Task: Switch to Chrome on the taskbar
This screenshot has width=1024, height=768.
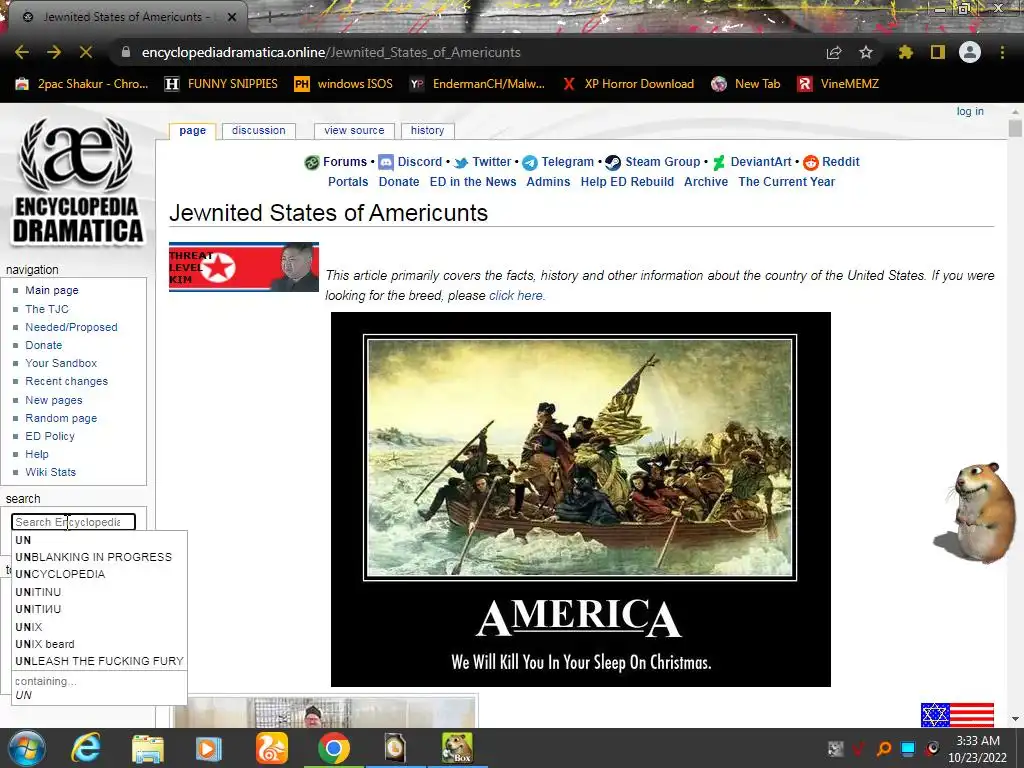Action: point(334,748)
